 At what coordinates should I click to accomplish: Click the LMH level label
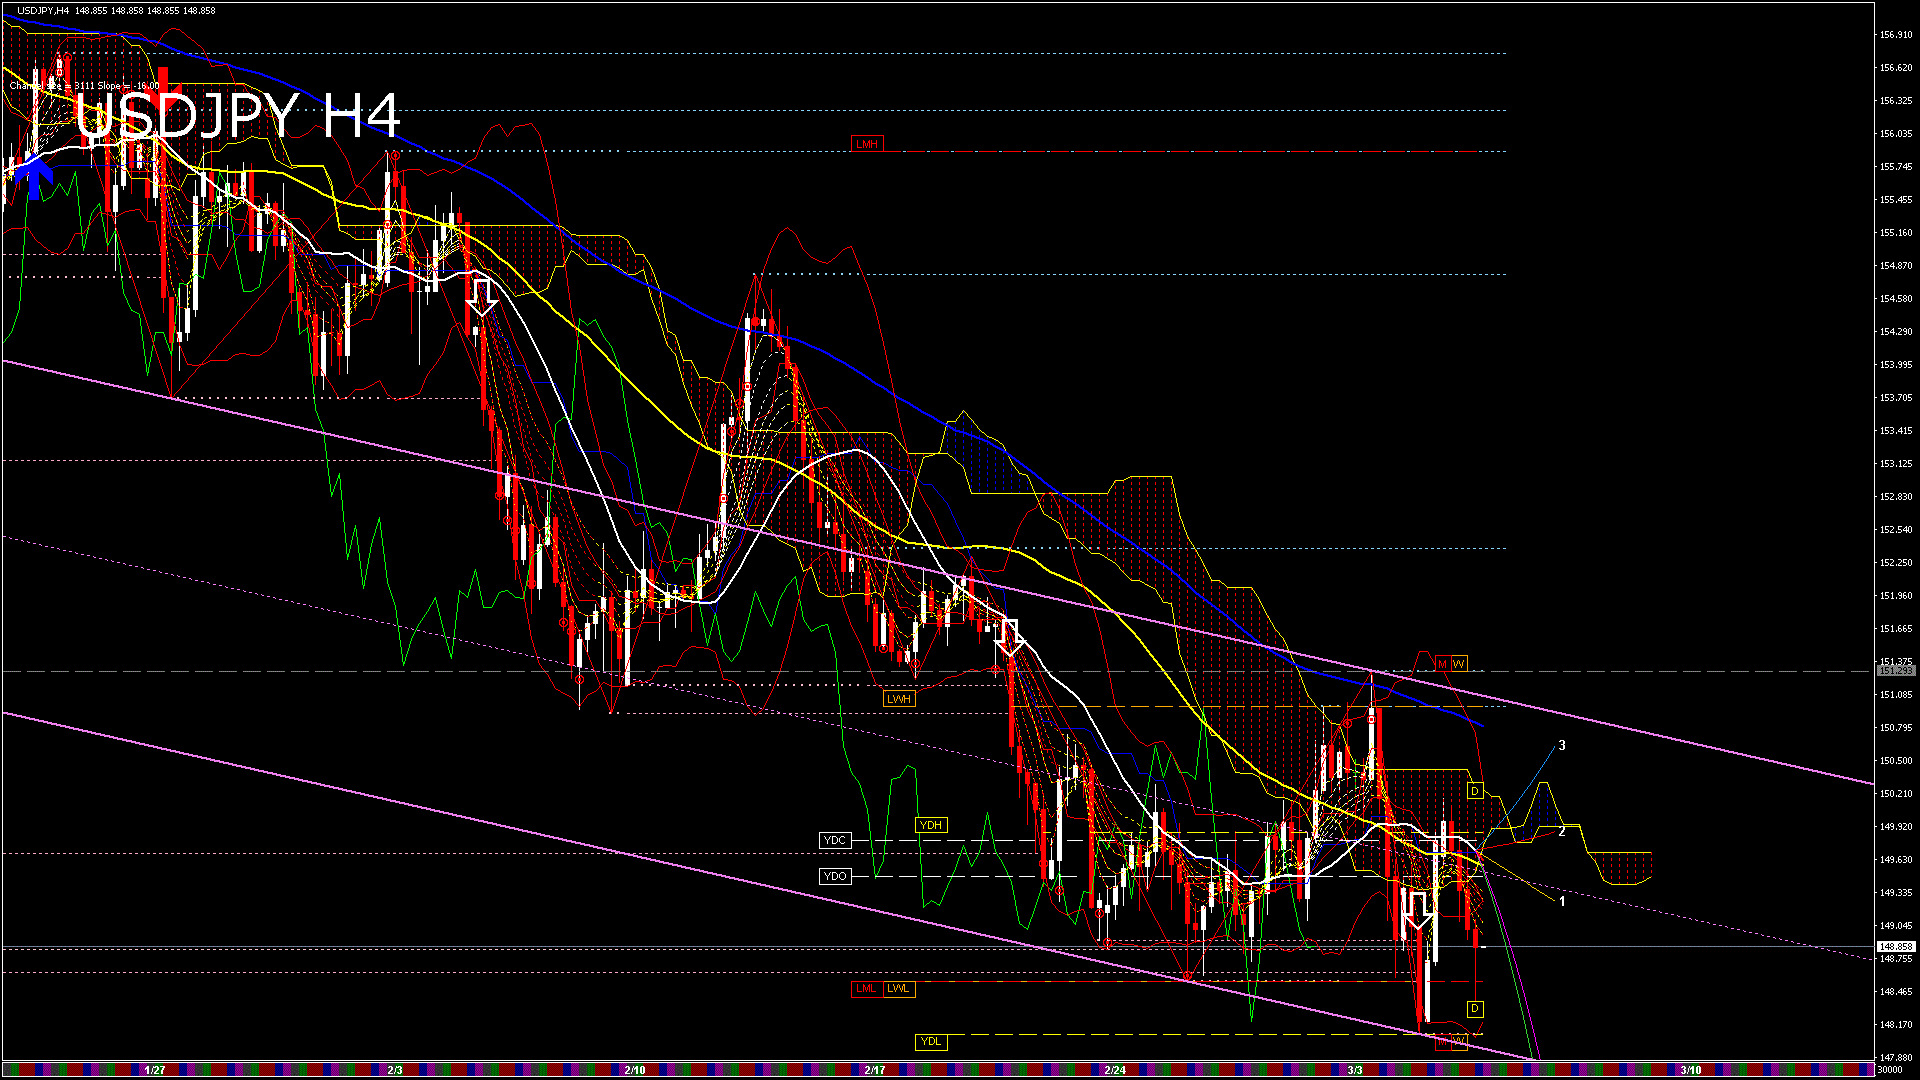(867, 144)
